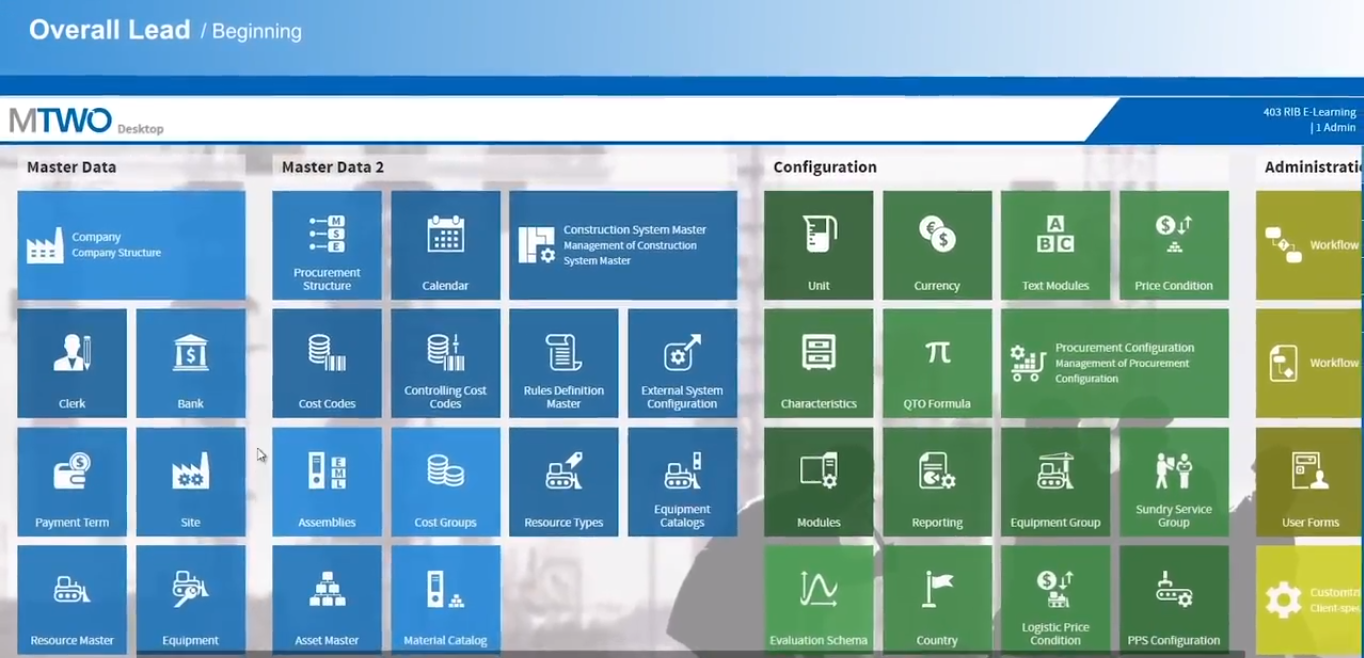Viewport: 1364px width, 658px height.
Task: Select the Equipment Catalogs tile
Action: click(682, 481)
